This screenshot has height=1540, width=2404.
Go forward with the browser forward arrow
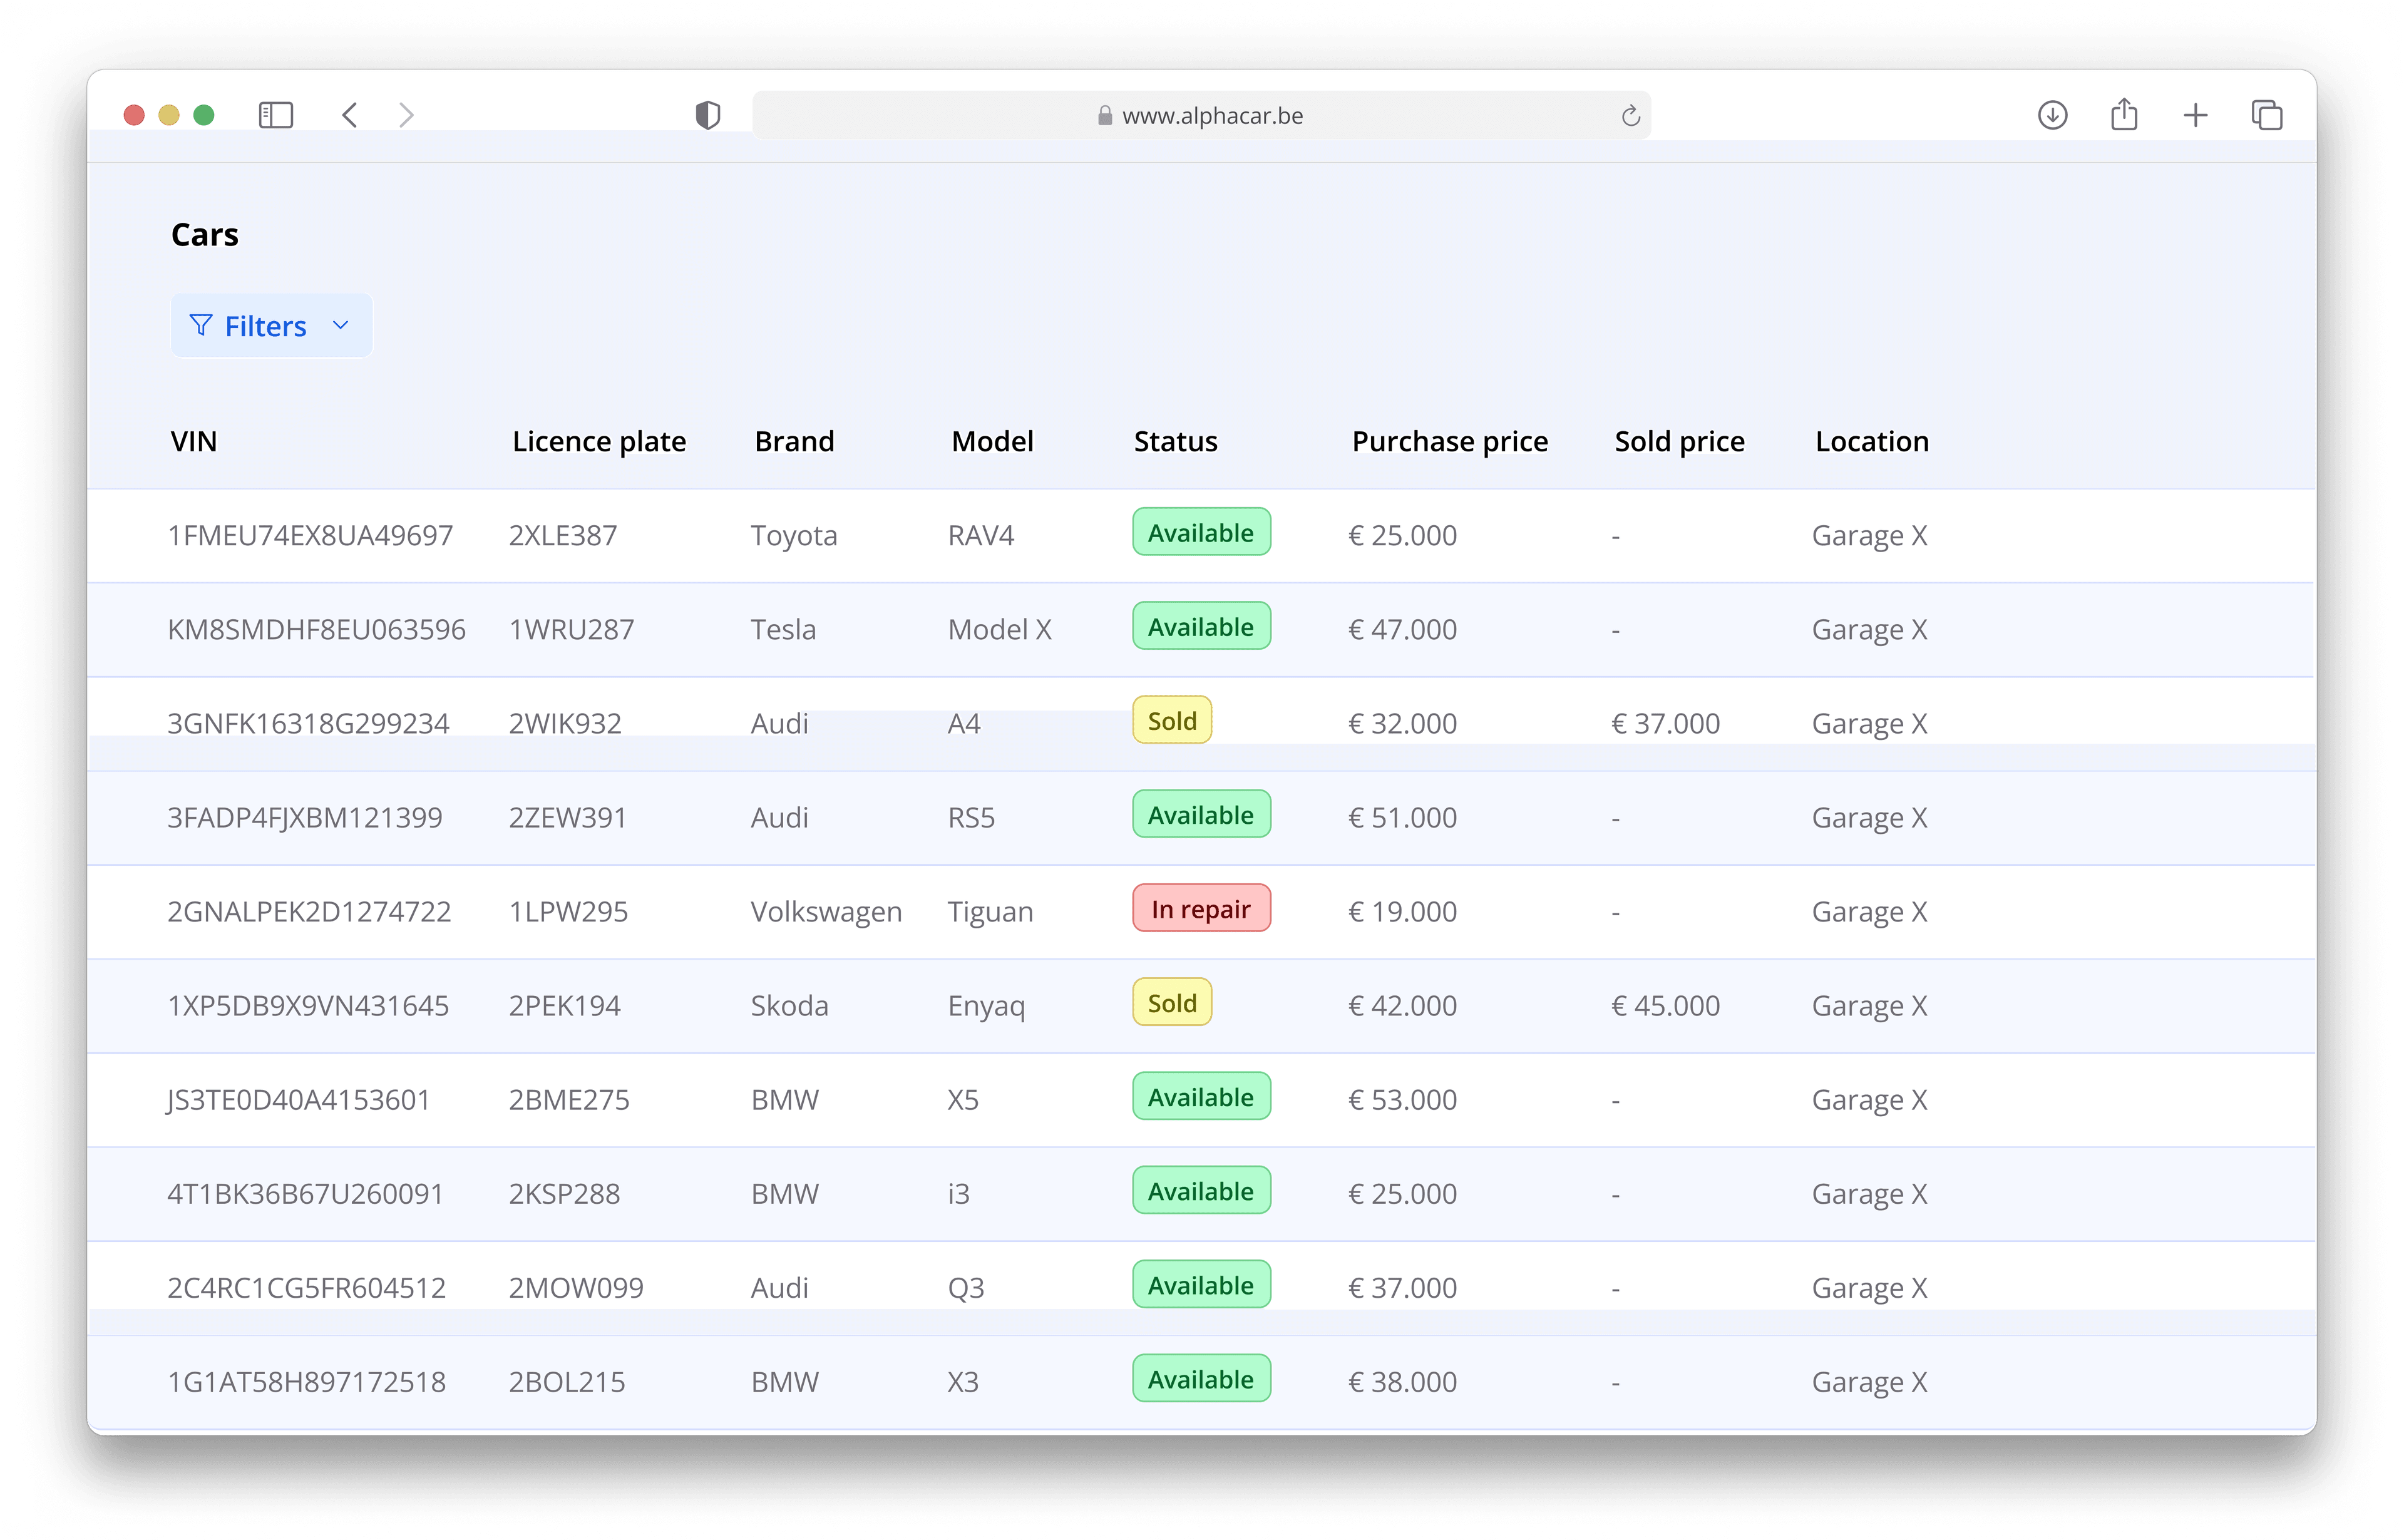click(x=406, y=115)
